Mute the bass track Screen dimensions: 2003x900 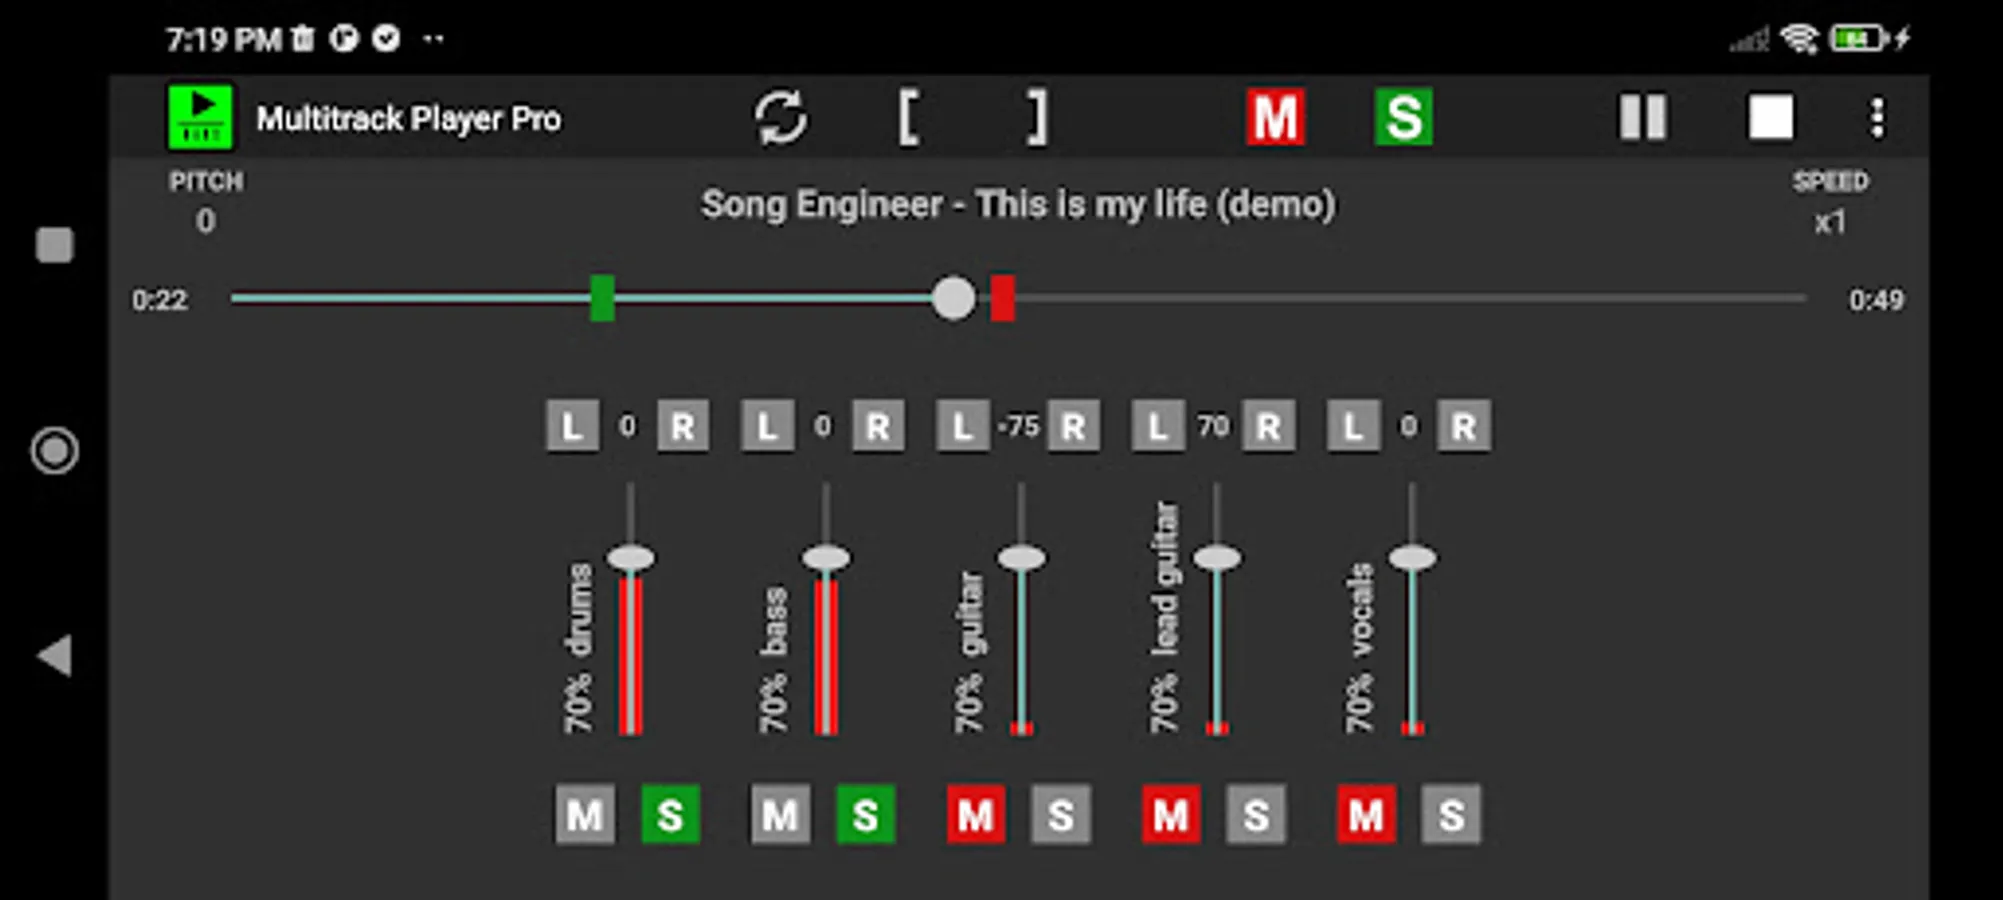[780, 815]
